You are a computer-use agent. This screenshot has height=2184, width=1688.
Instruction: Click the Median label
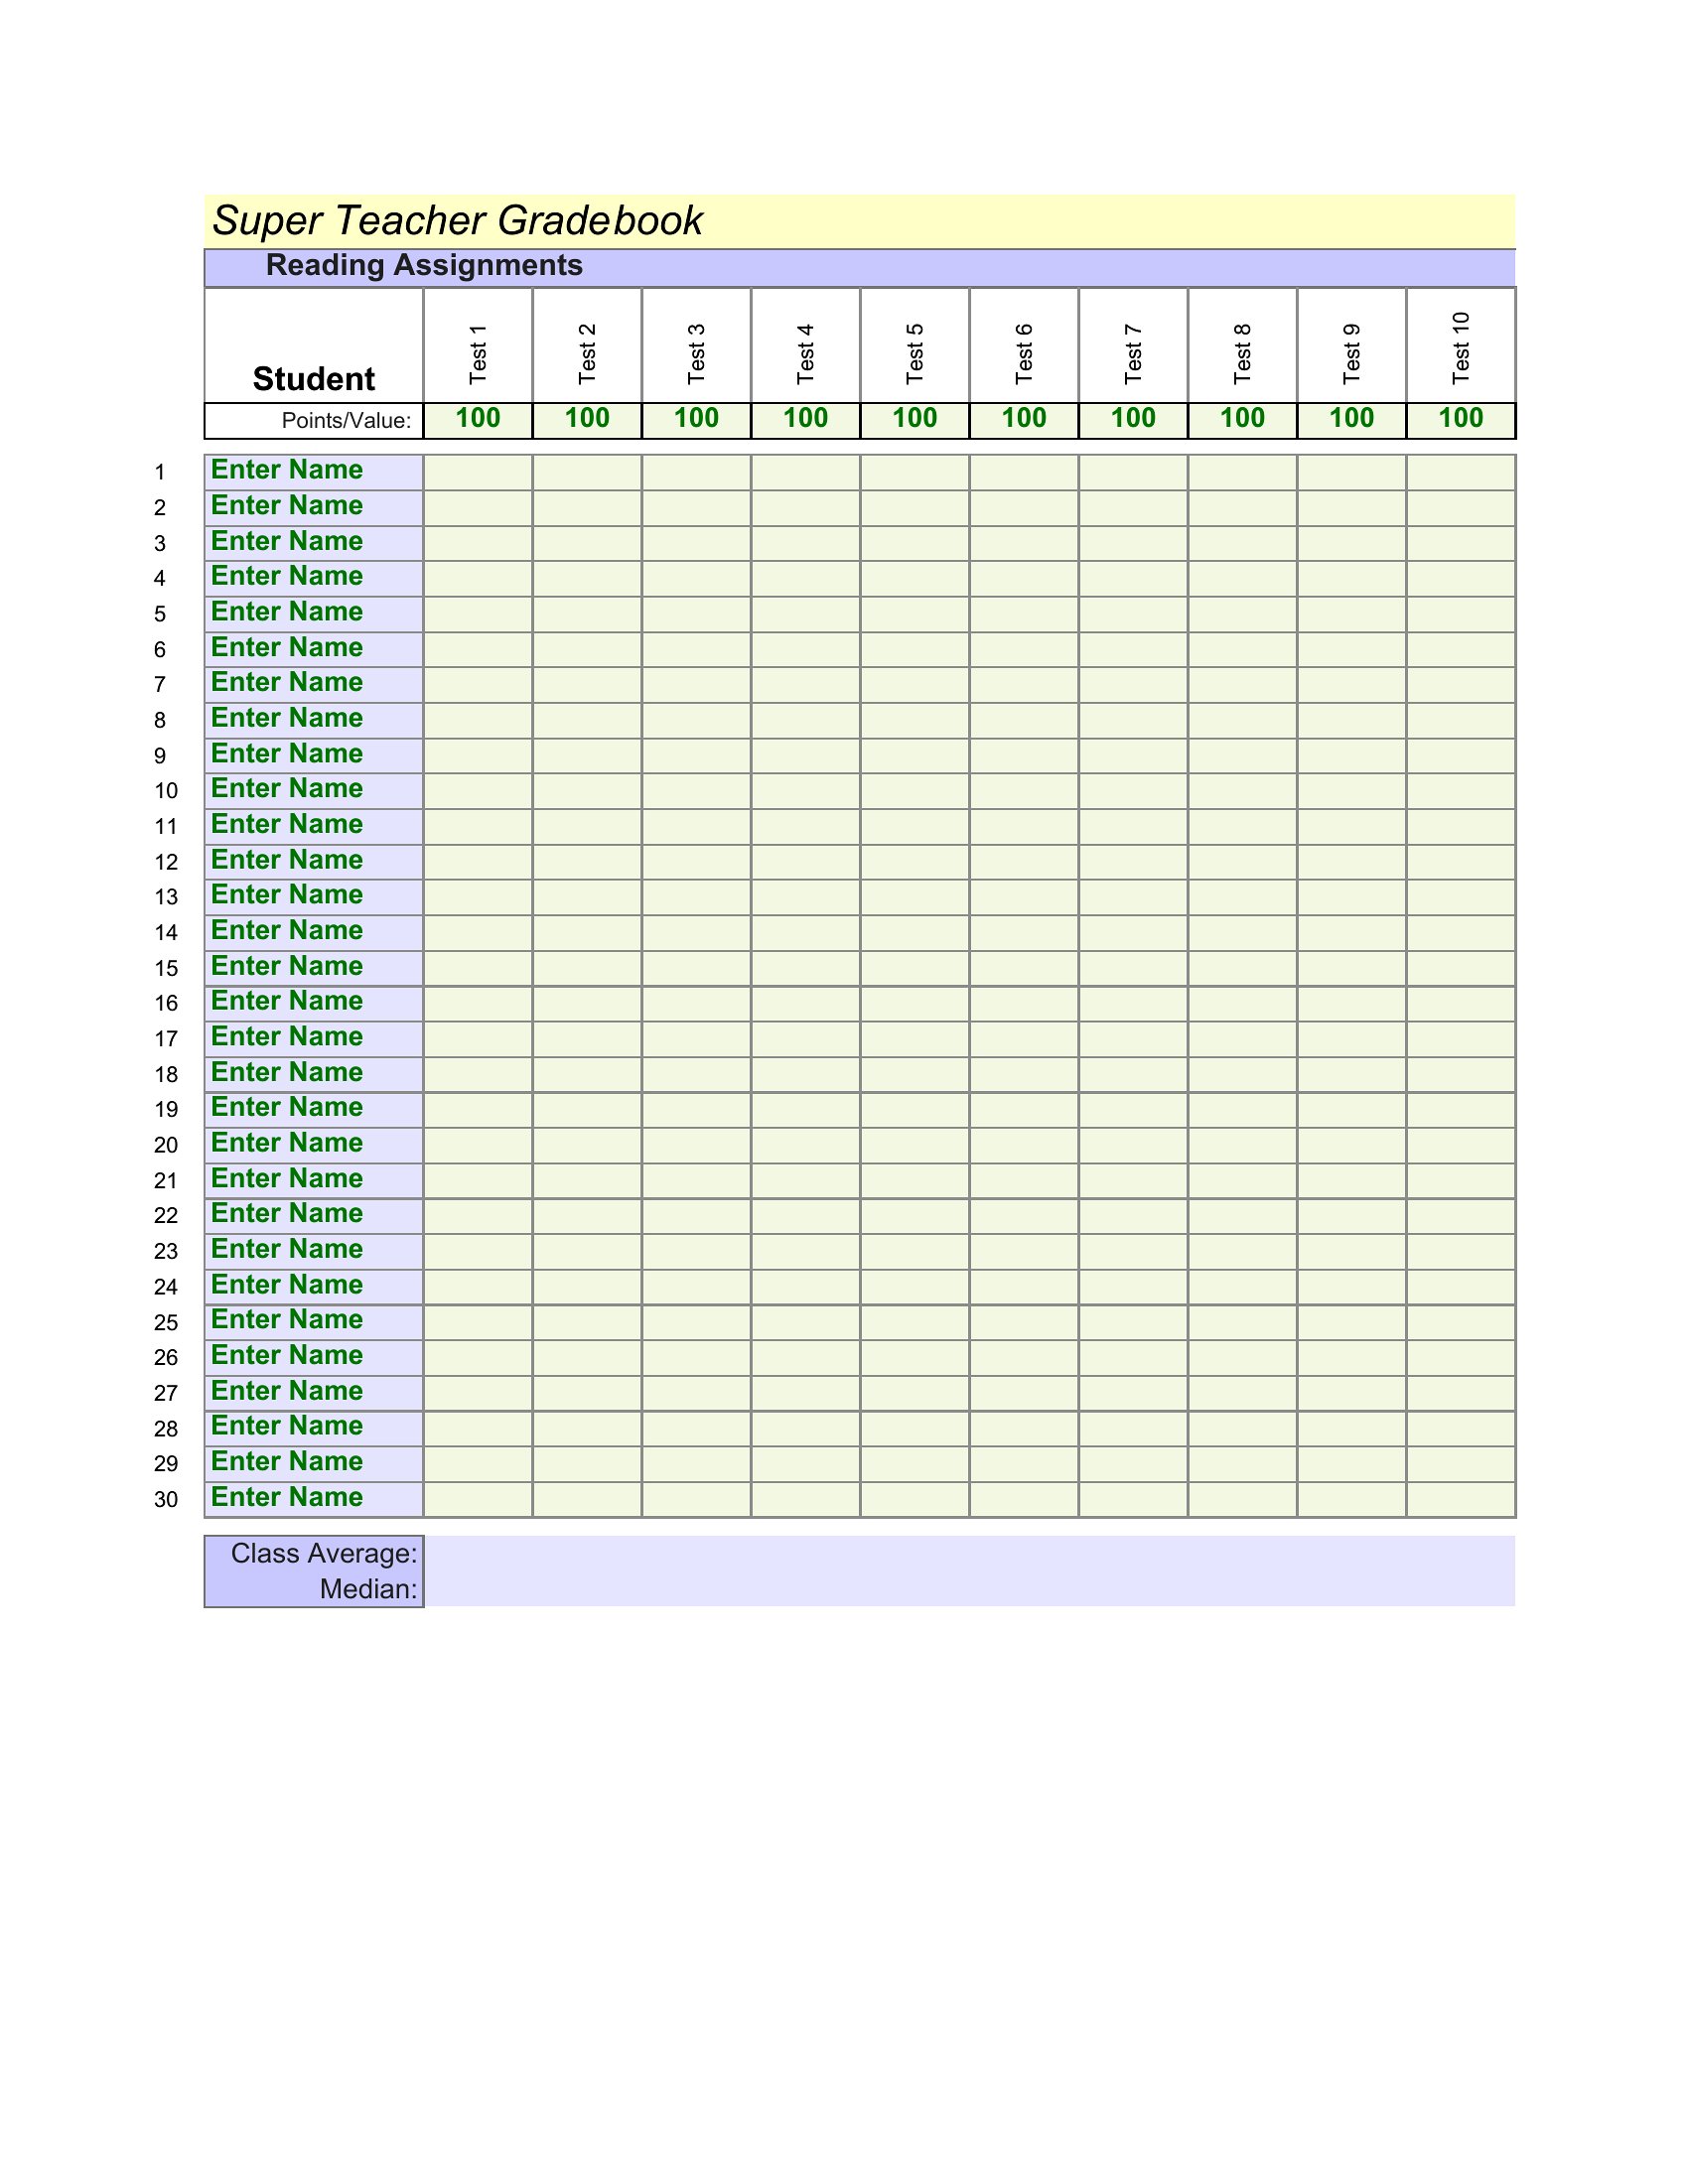tap(368, 1590)
